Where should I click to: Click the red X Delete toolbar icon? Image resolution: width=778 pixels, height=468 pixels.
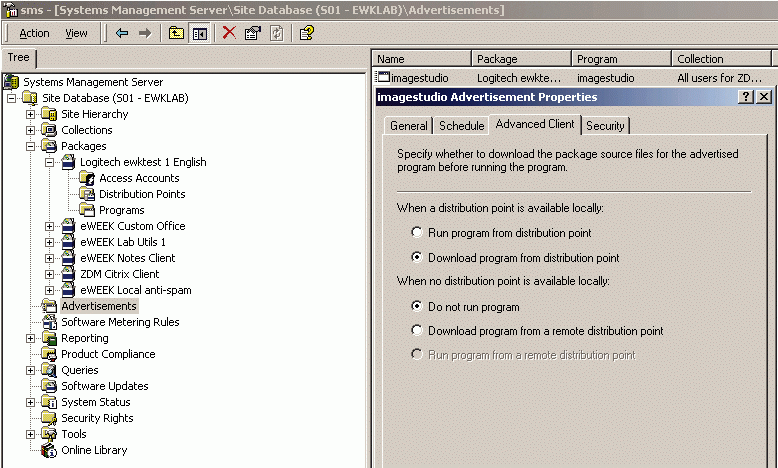(x=229, y=33)
